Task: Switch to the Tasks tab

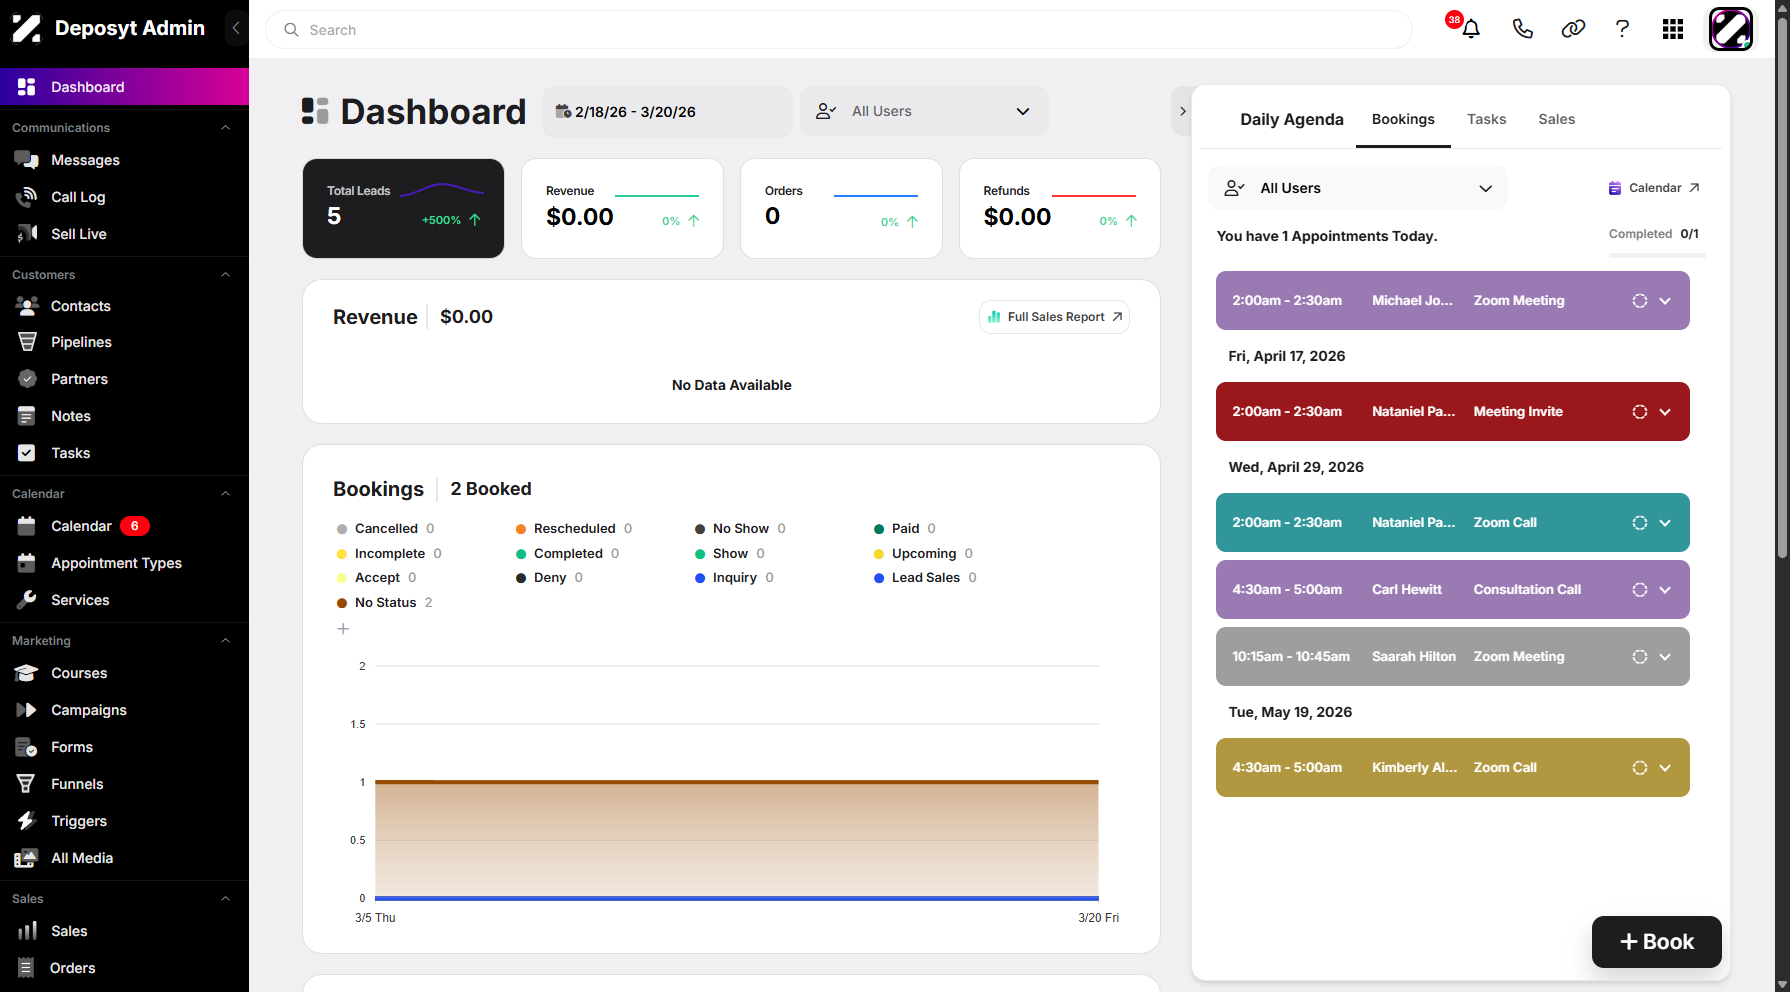Action: [x=1486, y=119]
